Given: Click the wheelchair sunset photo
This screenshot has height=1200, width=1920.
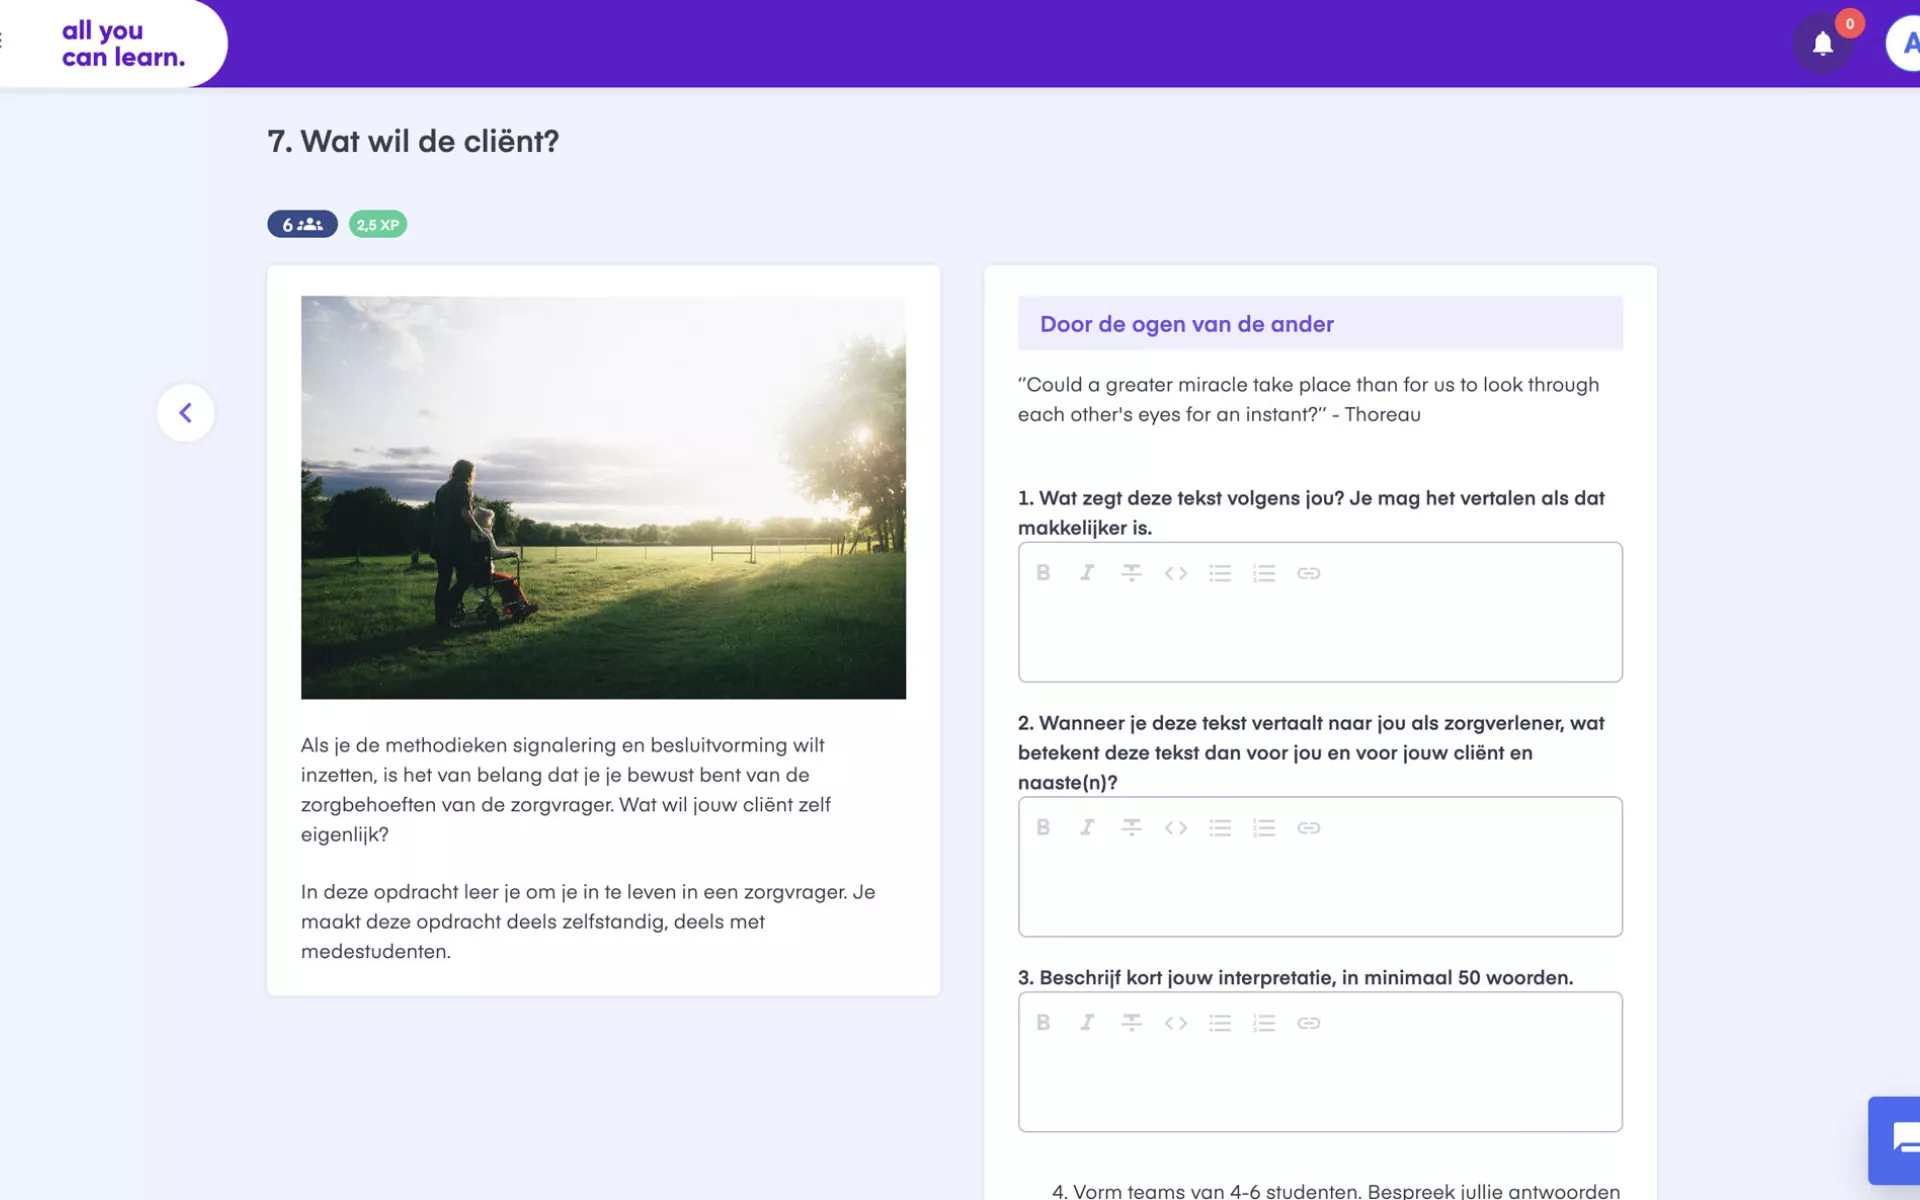Looking at the screenshot, I should (603, 497).
